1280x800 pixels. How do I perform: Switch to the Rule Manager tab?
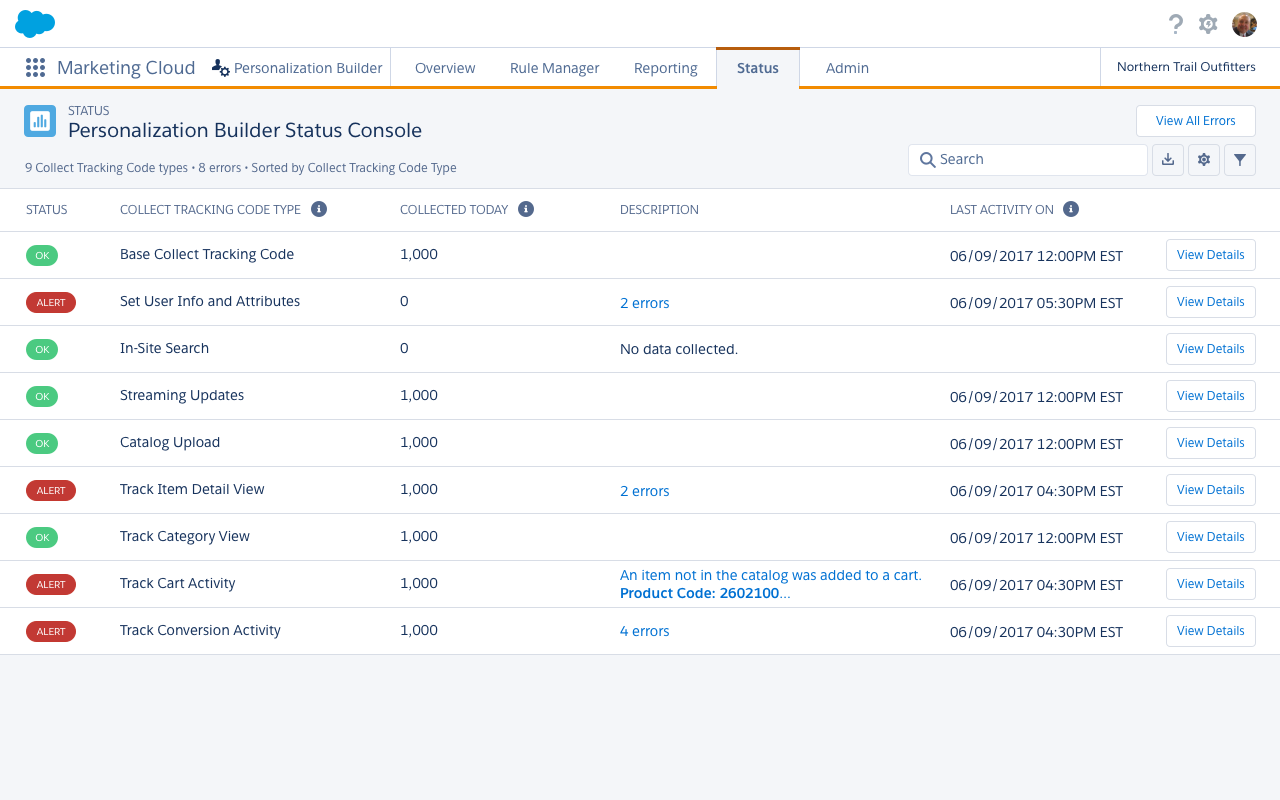tap(555, 68)
